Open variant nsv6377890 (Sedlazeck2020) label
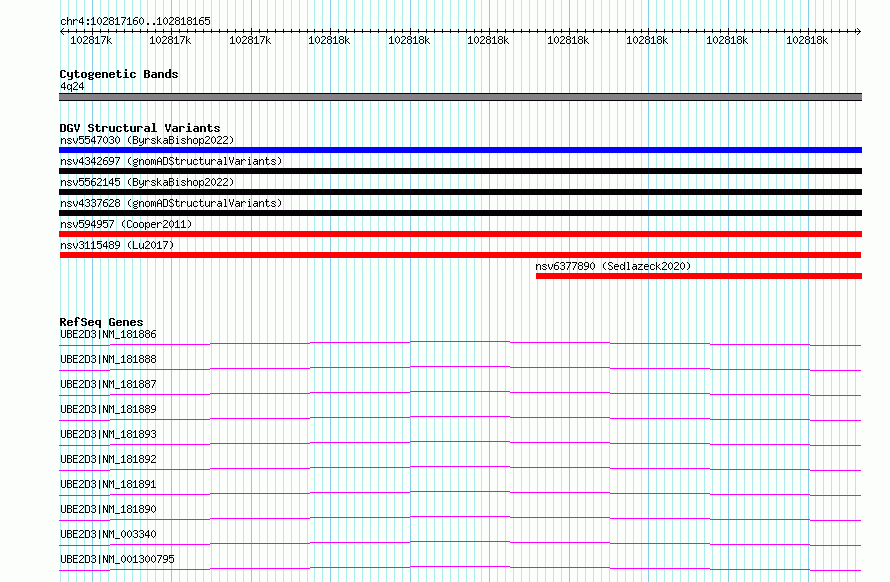The height and width of the screenshot is (582, 890). (613, 266)
